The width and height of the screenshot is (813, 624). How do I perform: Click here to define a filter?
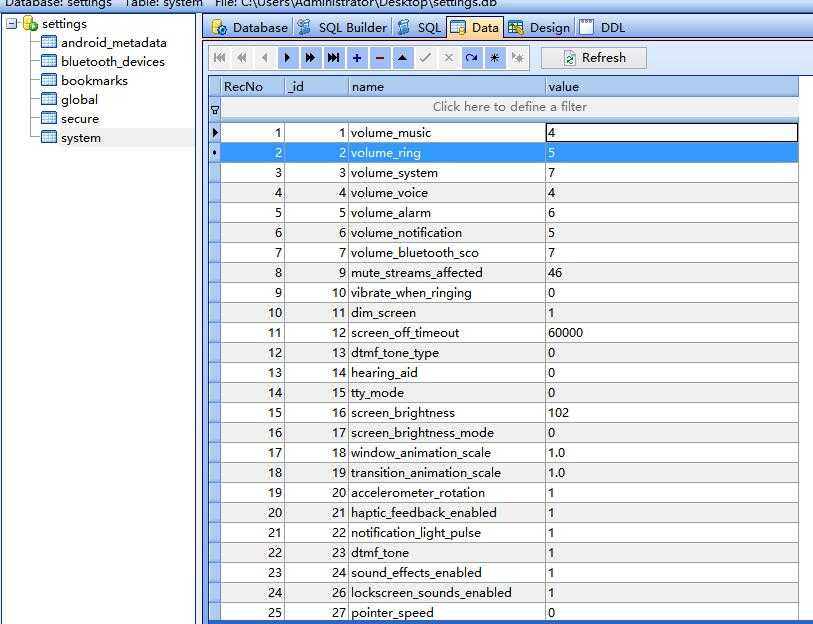tap(510, 107)
